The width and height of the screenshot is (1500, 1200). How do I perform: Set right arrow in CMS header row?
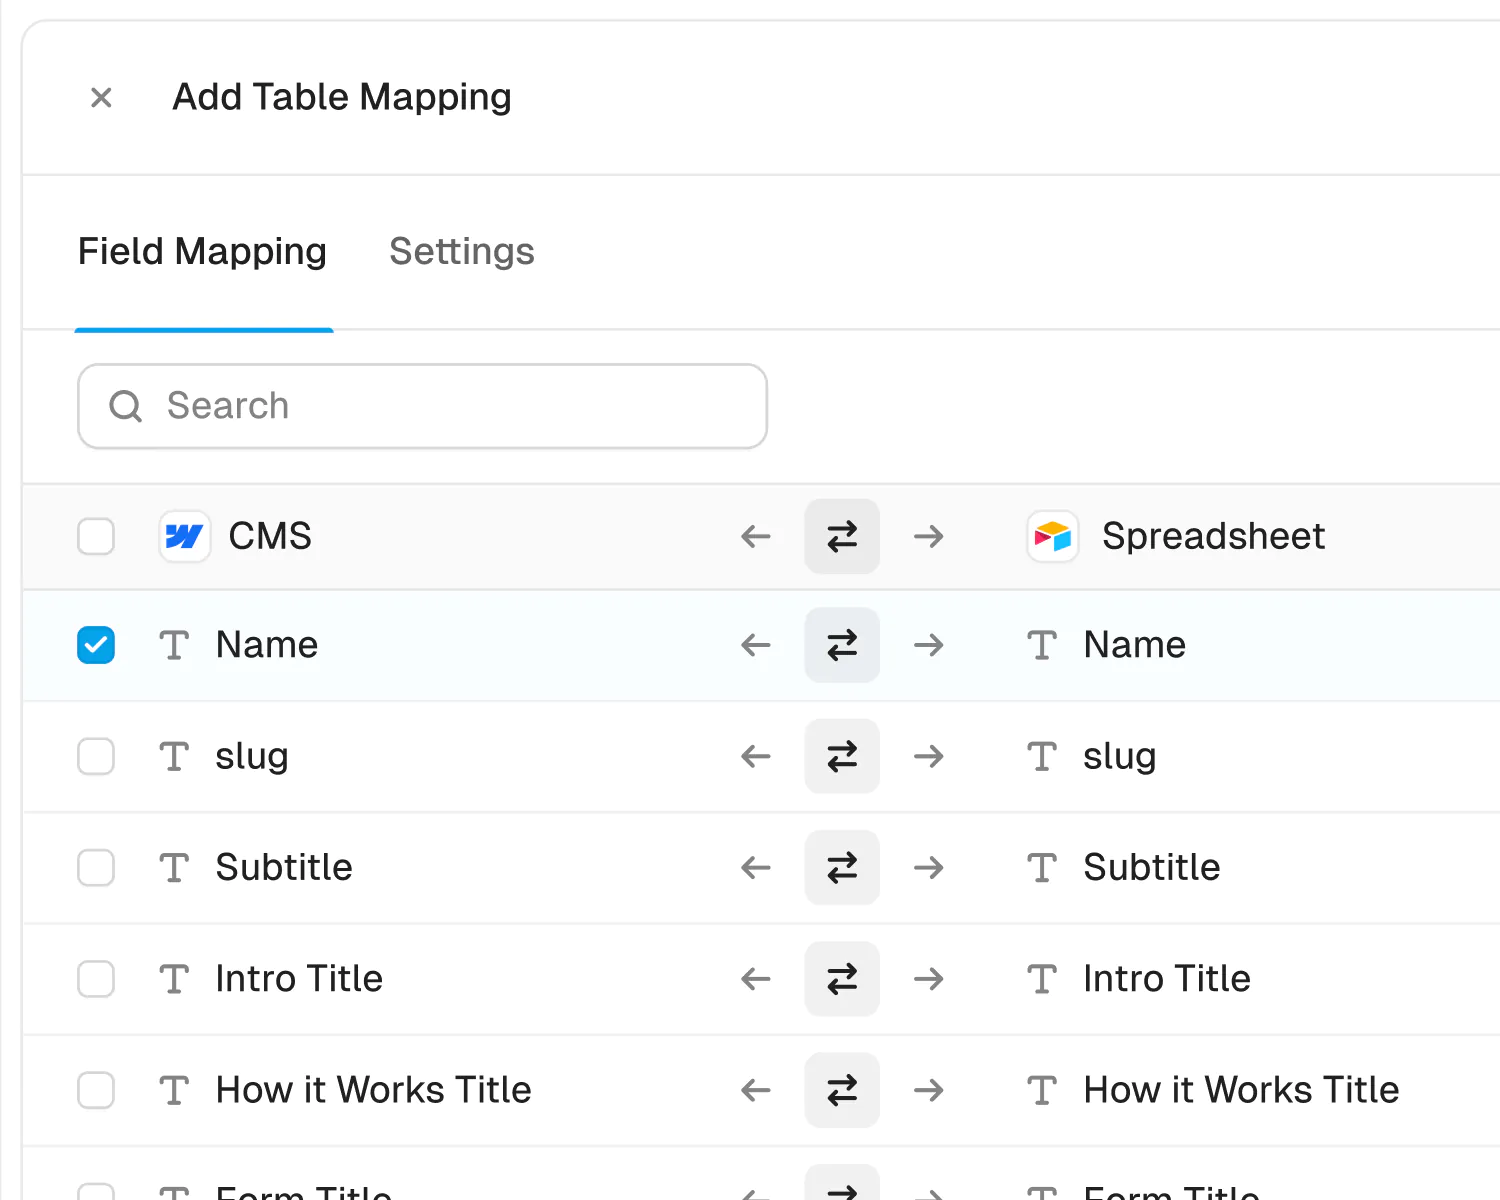[x=929, y=537]
